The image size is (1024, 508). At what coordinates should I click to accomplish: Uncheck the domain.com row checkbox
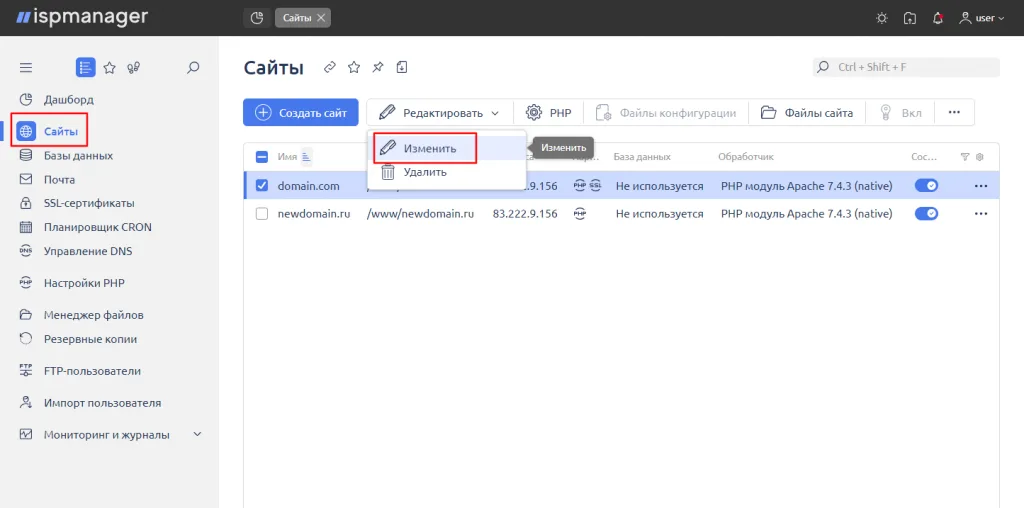(x=262, y=185)
